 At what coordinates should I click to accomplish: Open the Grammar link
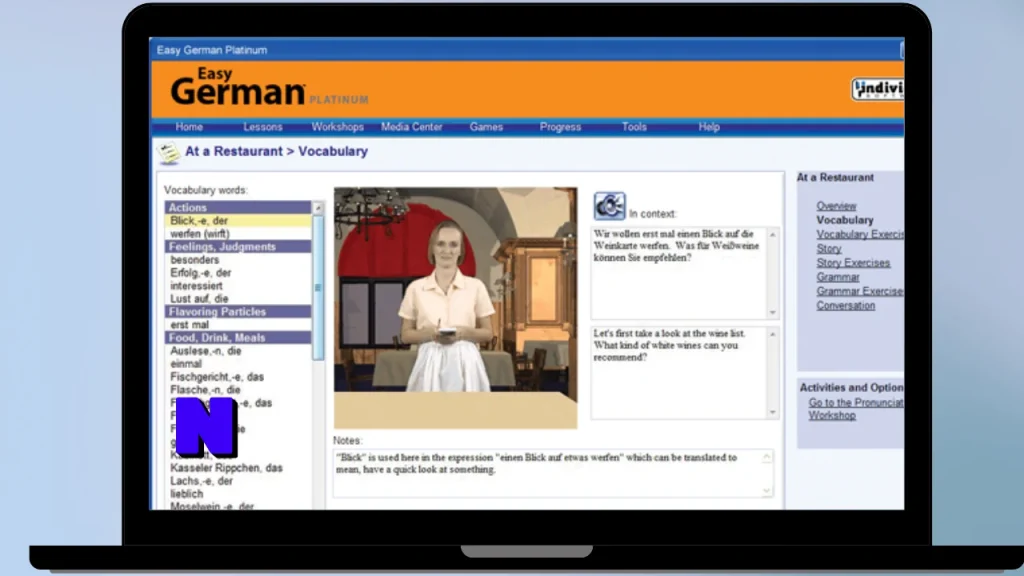click(x=838, y=278)
